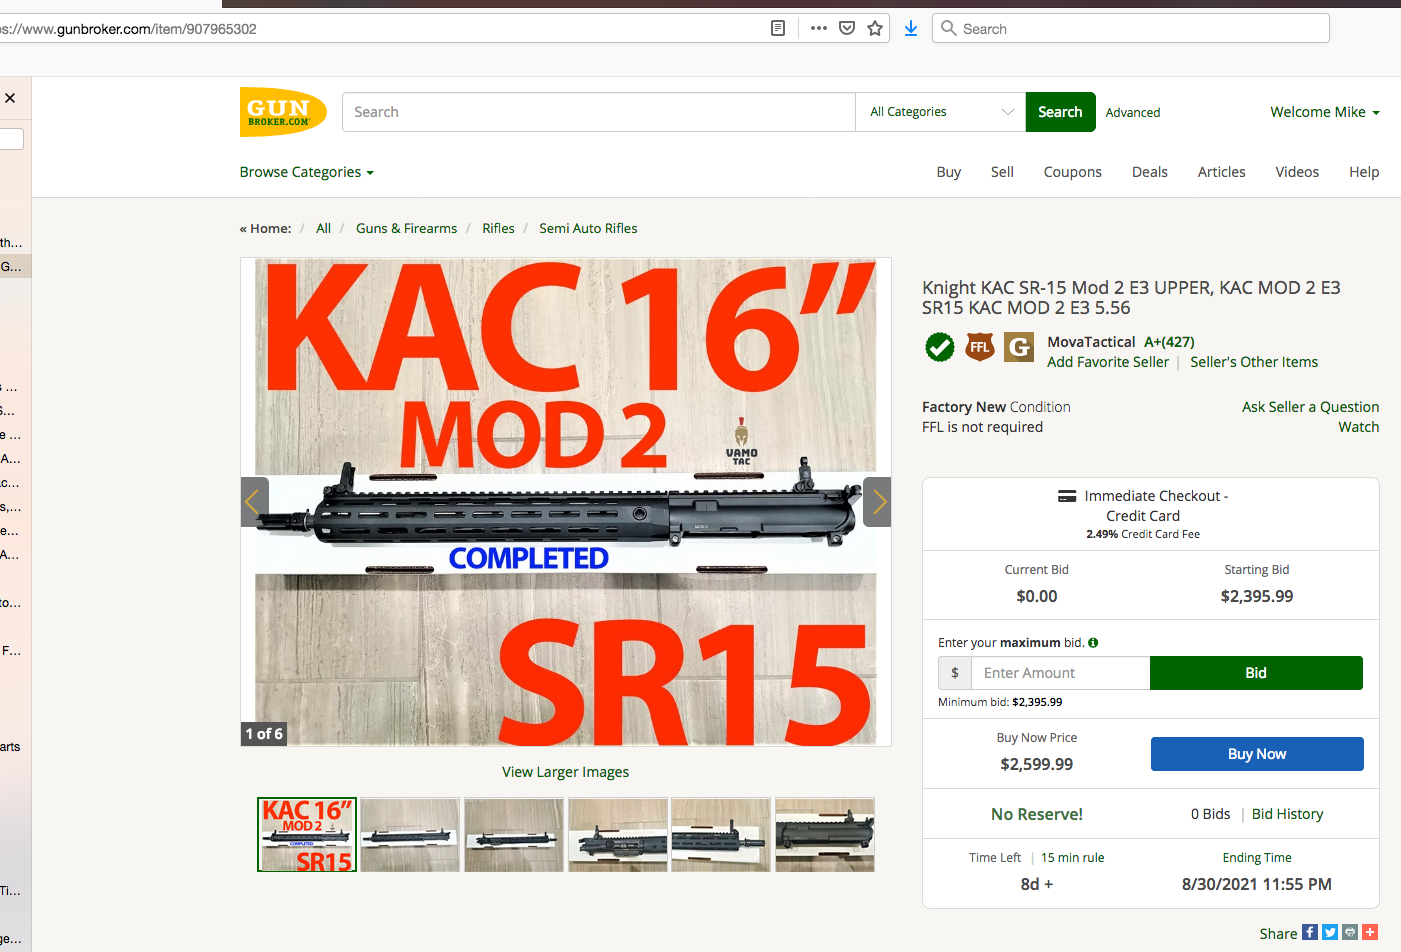Click the A+(427) seller feedback rating

pyautogui.click(x=1169, y=342)
